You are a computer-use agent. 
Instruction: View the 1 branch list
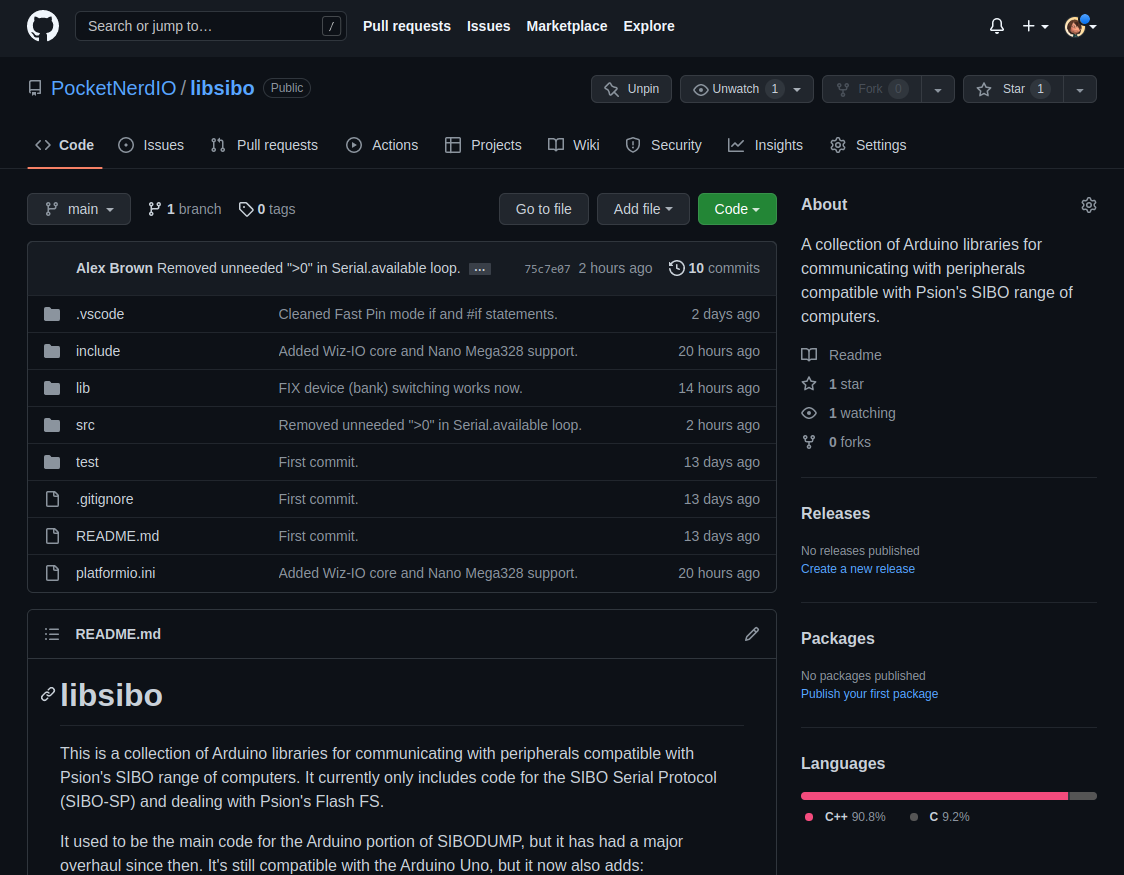[184, 209]
